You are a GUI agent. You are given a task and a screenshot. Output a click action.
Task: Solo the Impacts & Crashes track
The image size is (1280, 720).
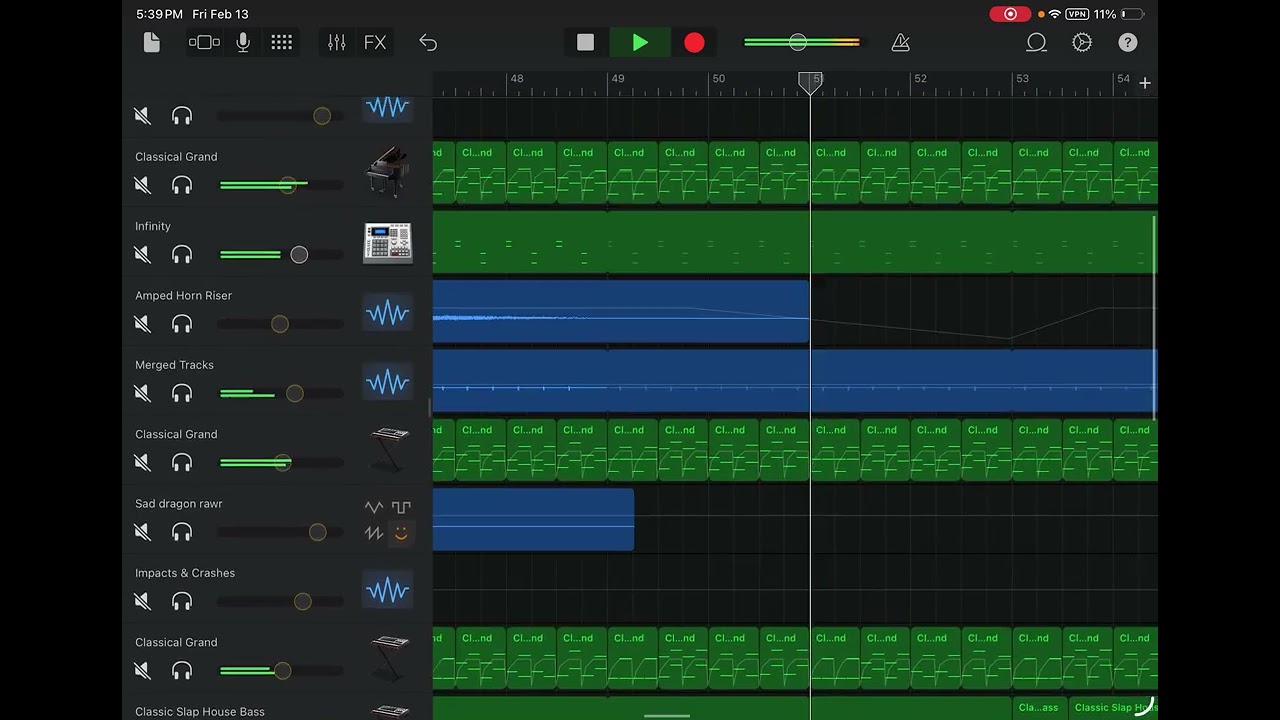182,602
